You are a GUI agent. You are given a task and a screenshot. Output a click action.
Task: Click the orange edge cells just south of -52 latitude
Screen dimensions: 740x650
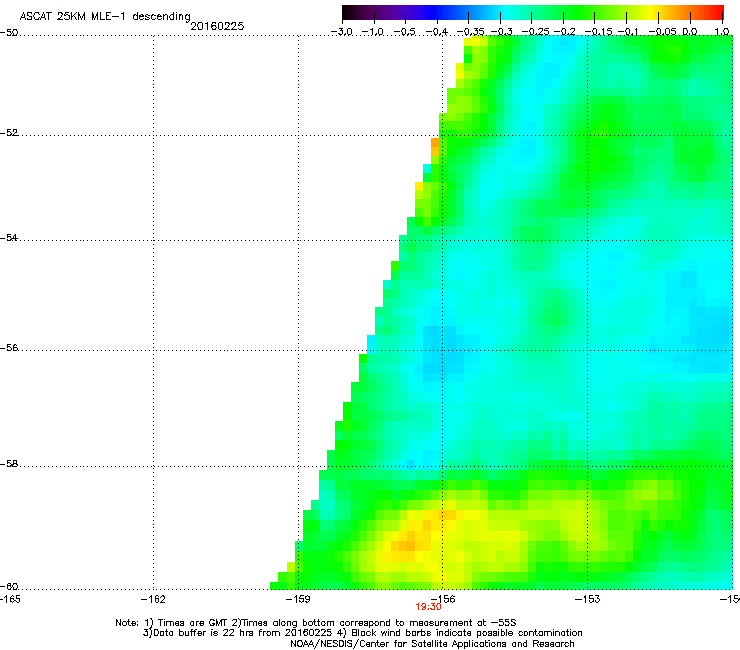click(x=435, y=147)
